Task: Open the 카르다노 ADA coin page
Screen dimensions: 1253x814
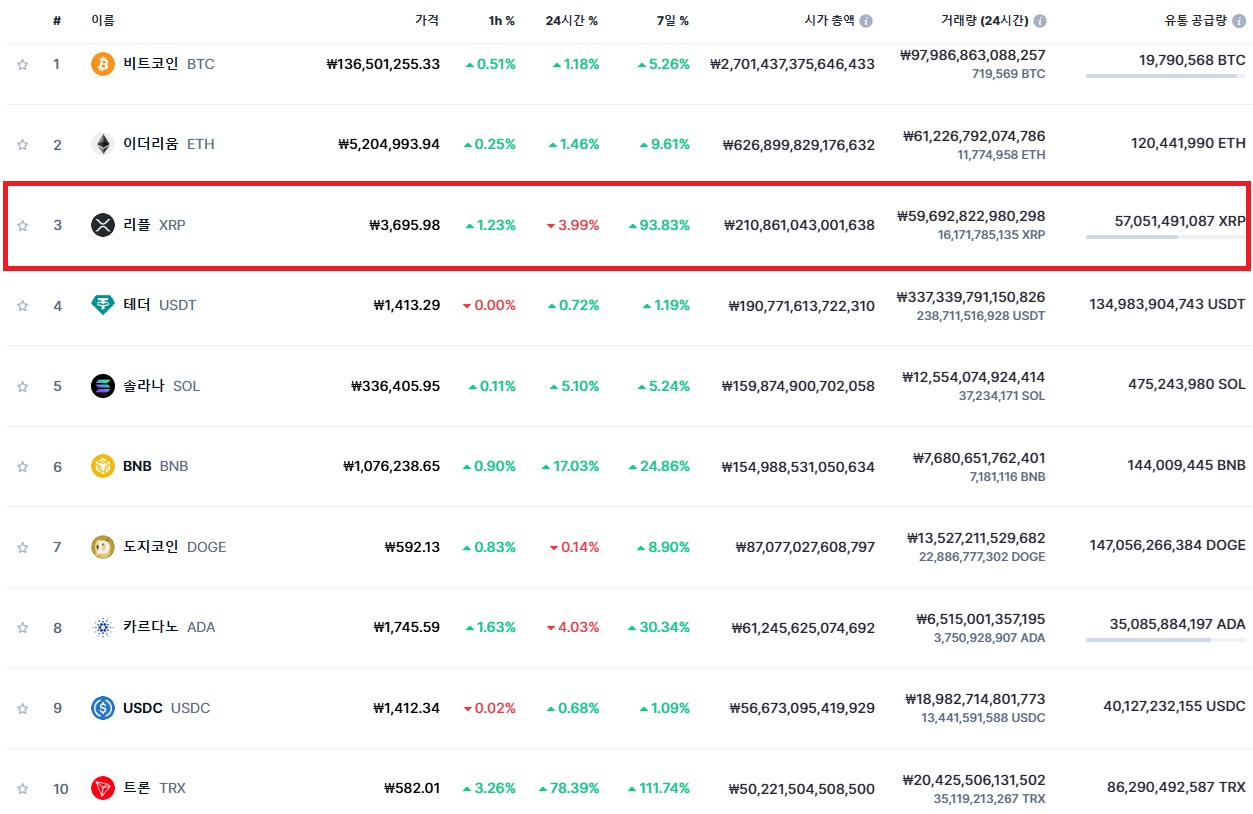Action: point(169,627)
